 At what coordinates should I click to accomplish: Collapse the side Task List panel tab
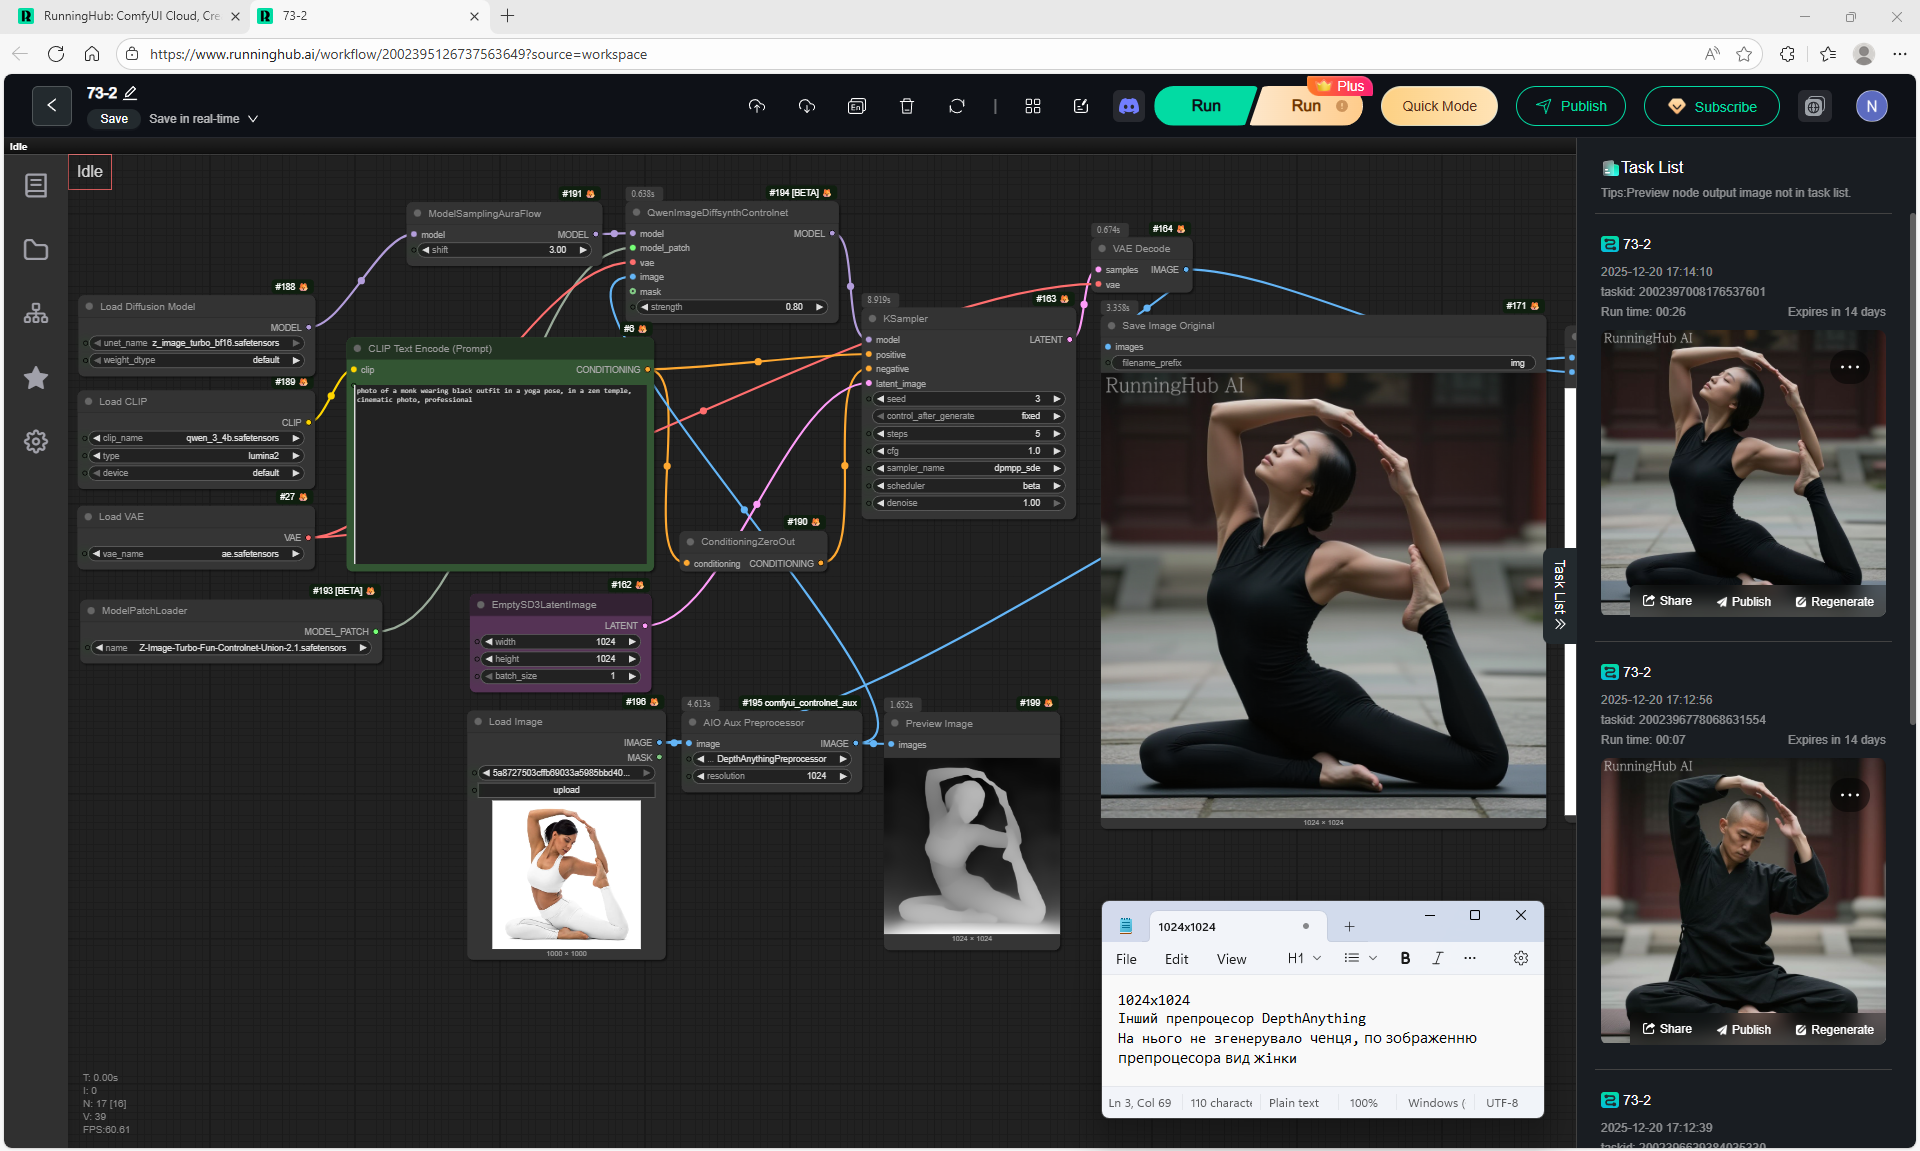click(1559, 595)
